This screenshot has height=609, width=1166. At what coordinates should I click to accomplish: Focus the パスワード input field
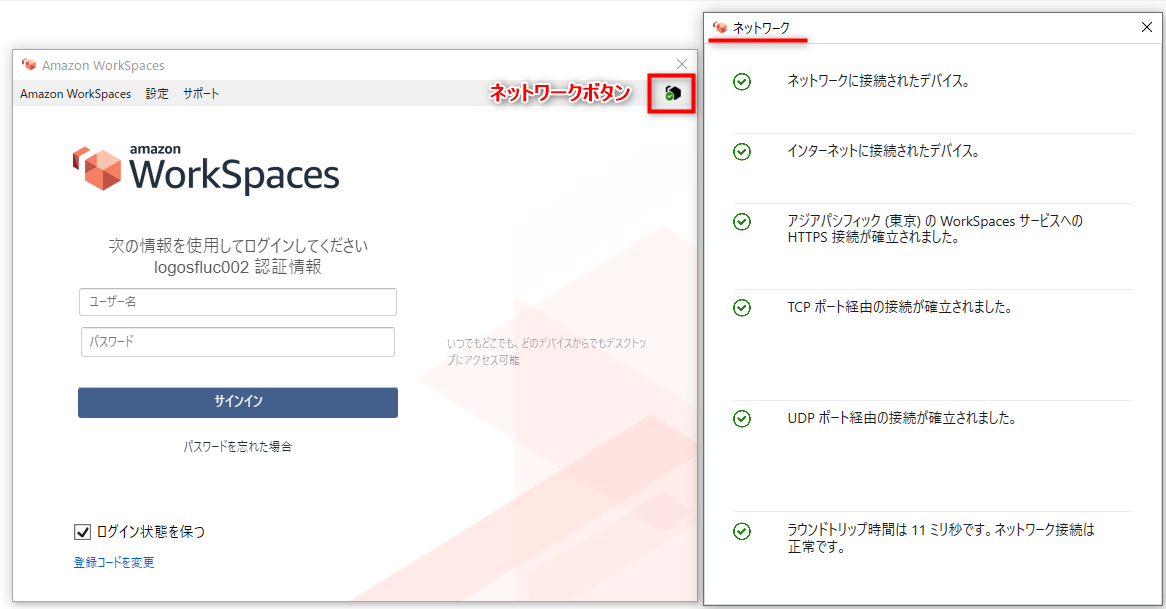tap(238, 342)
